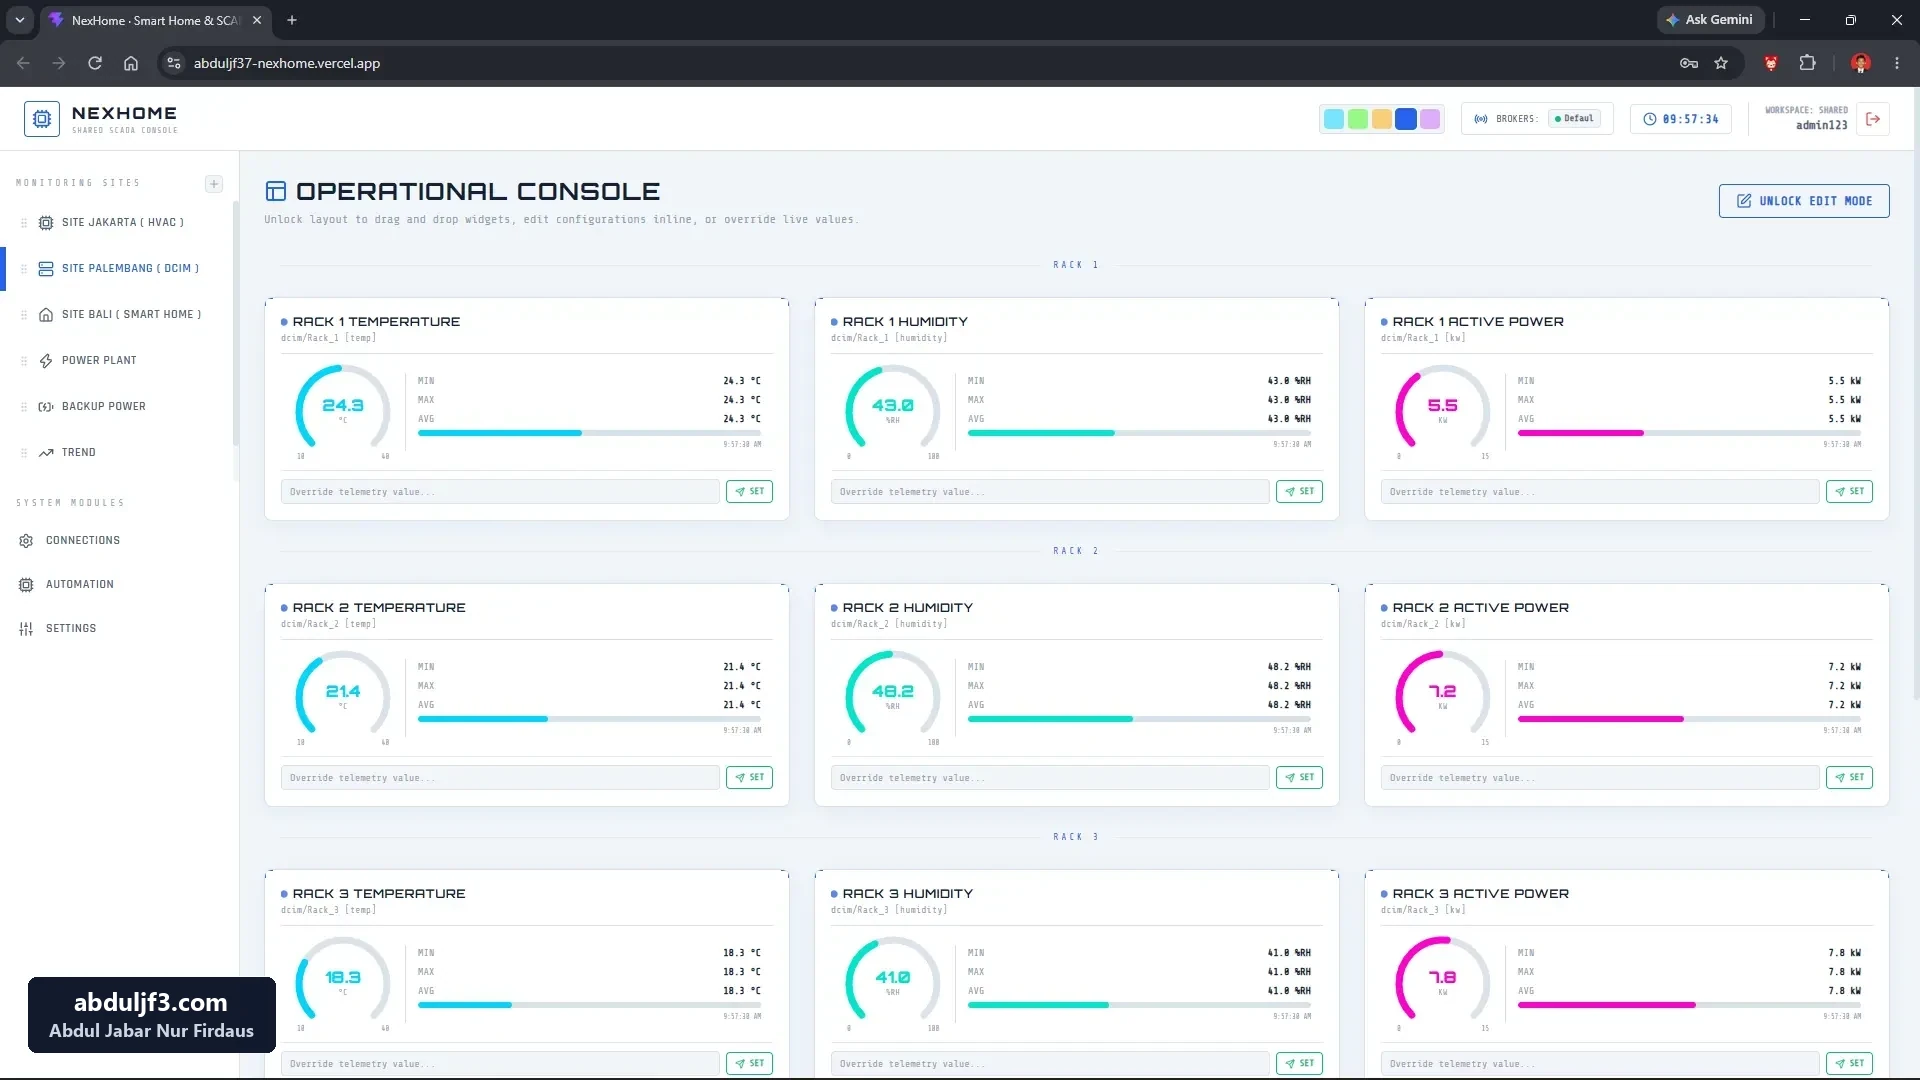Open the Trend page
Screen dimensions: 1920x1080
[79, 453]
